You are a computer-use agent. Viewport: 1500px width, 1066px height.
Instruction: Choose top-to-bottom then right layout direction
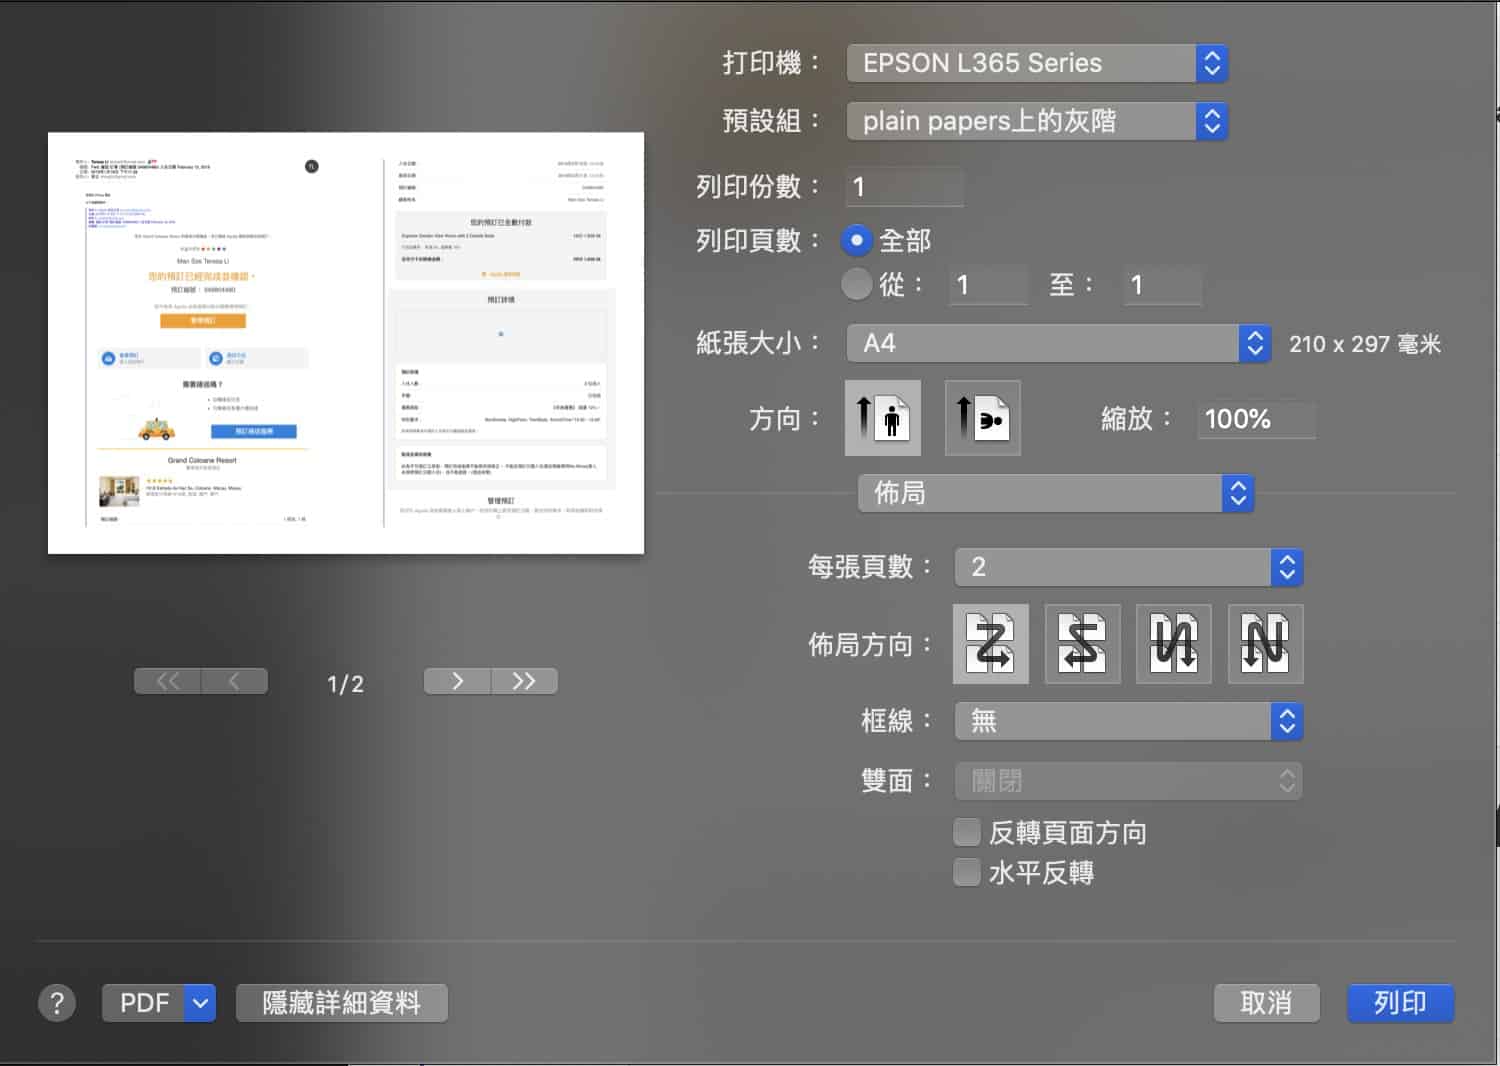point(1174,644)
